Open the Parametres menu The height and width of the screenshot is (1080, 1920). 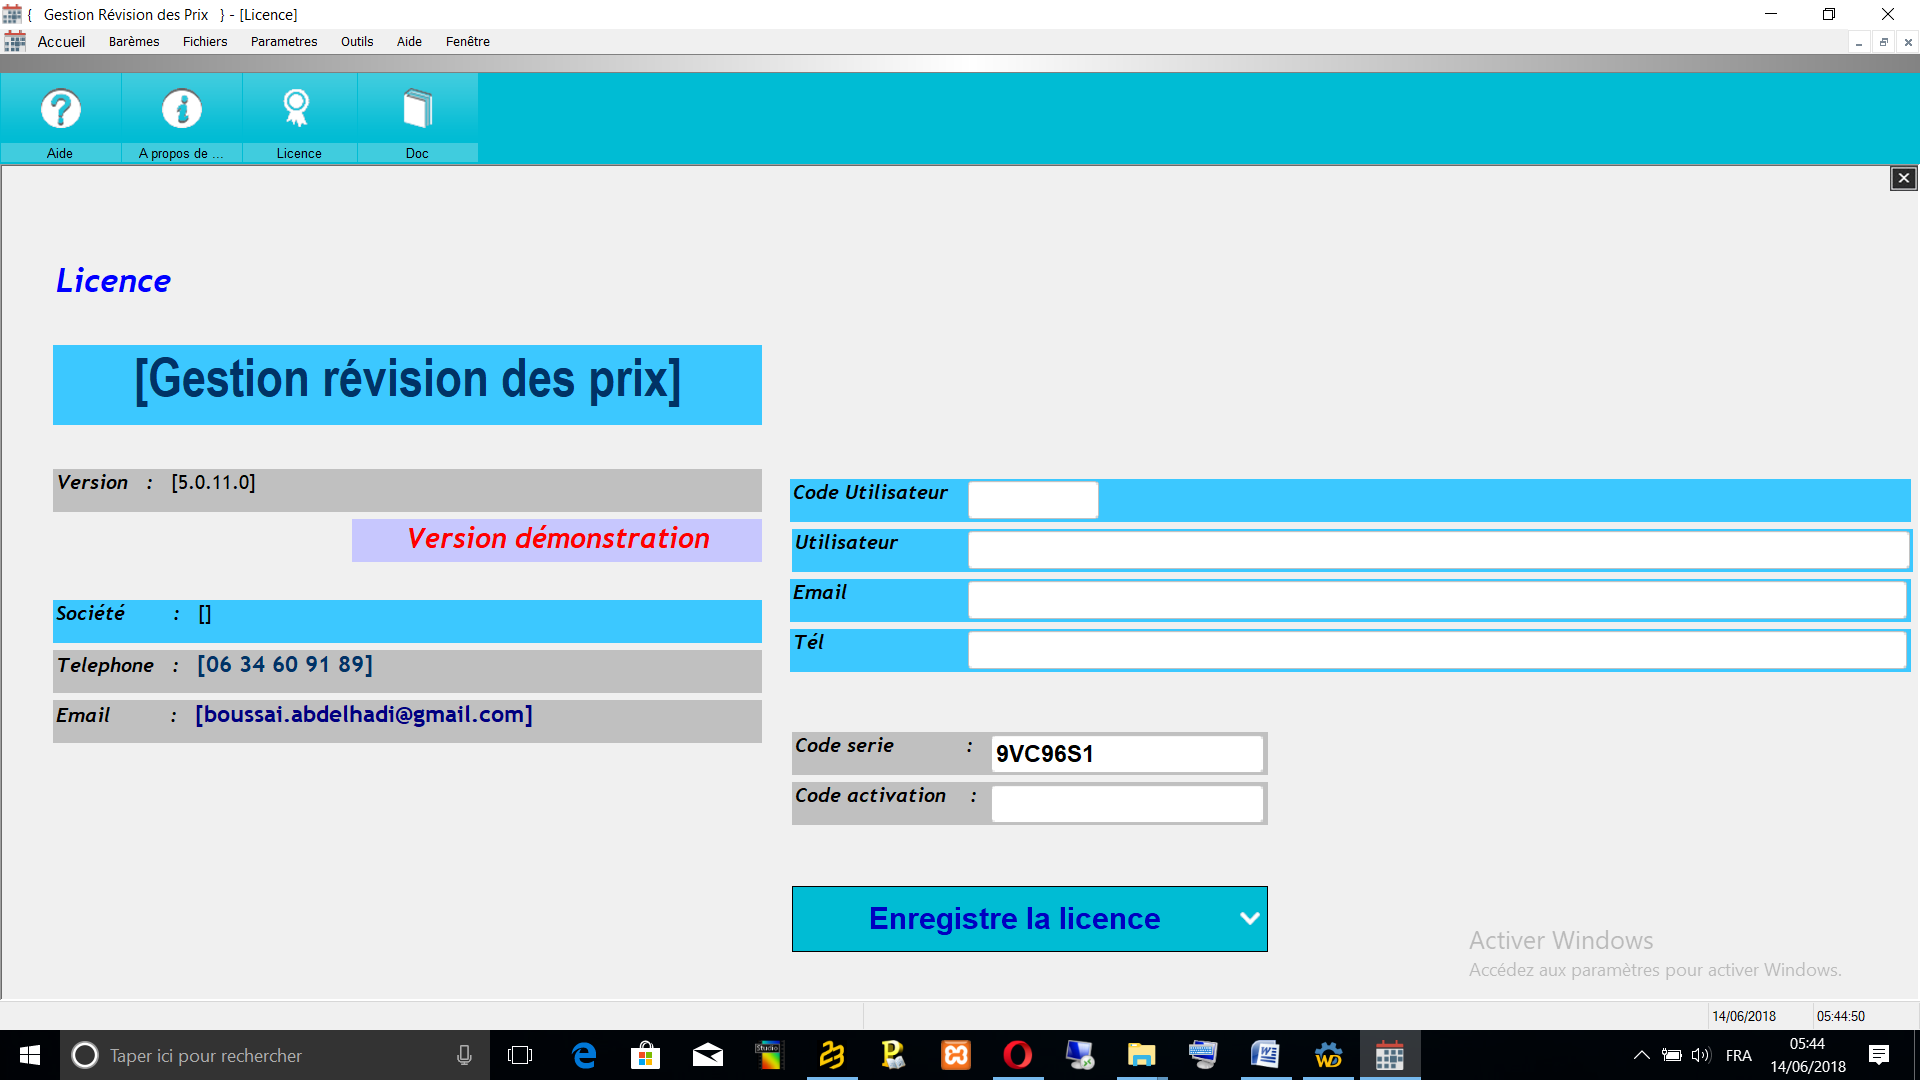coord(284,42)
